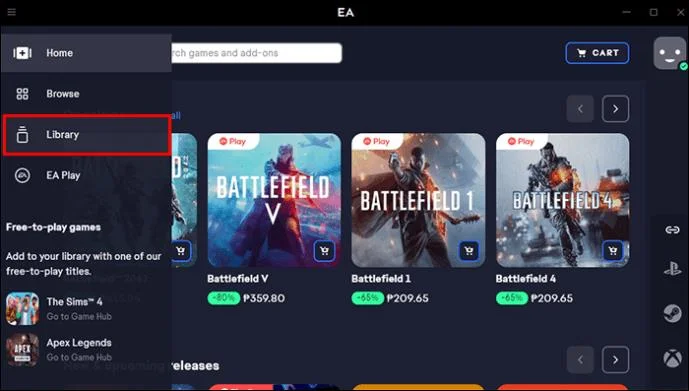
Task: Click the Free-to-play games heading
Action: pyautogui.click(x=53, y=227)
